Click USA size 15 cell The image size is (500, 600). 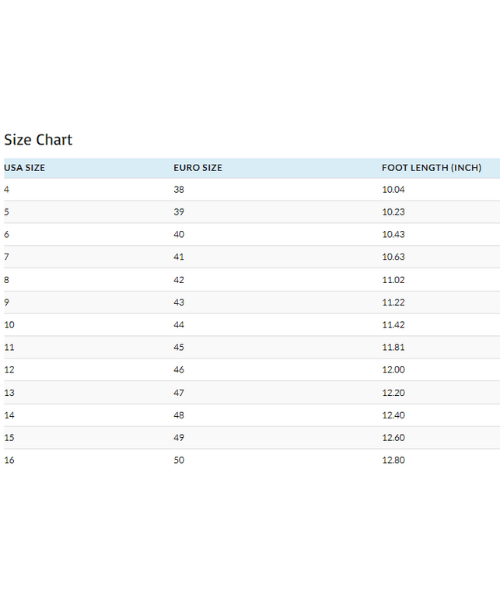pyautogui.click(x=9, y=438)
